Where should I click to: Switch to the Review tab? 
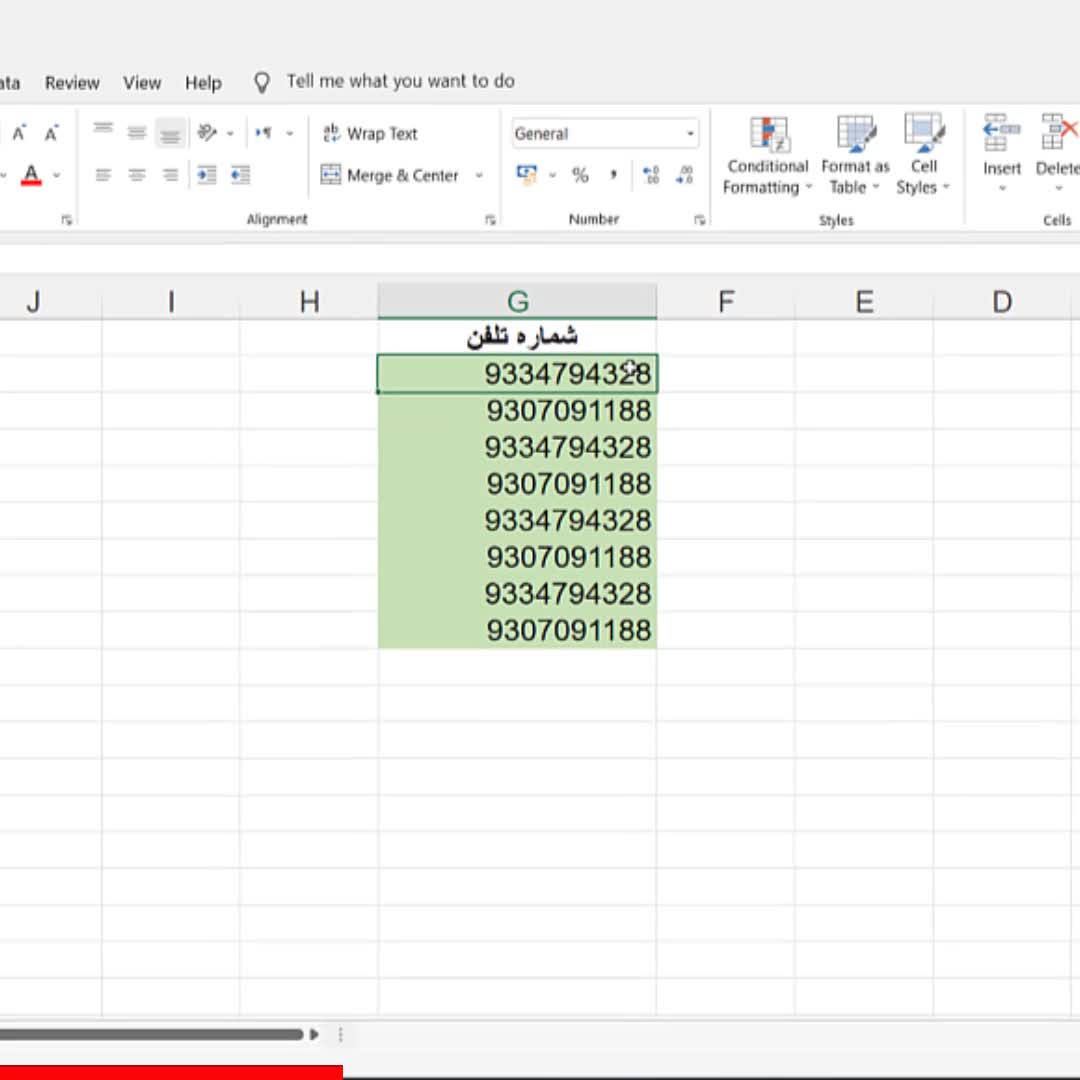tap(72, 83)
